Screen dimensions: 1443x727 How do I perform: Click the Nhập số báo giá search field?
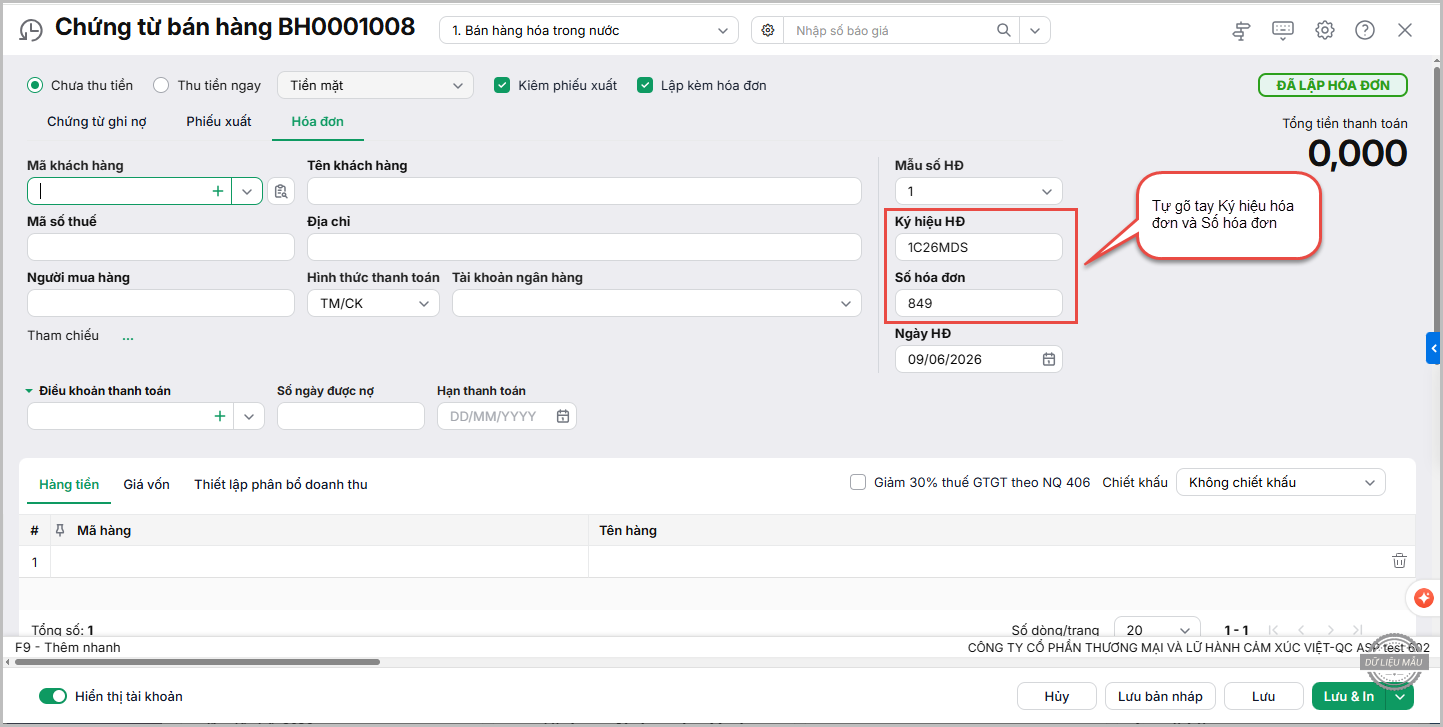[889, 30]
